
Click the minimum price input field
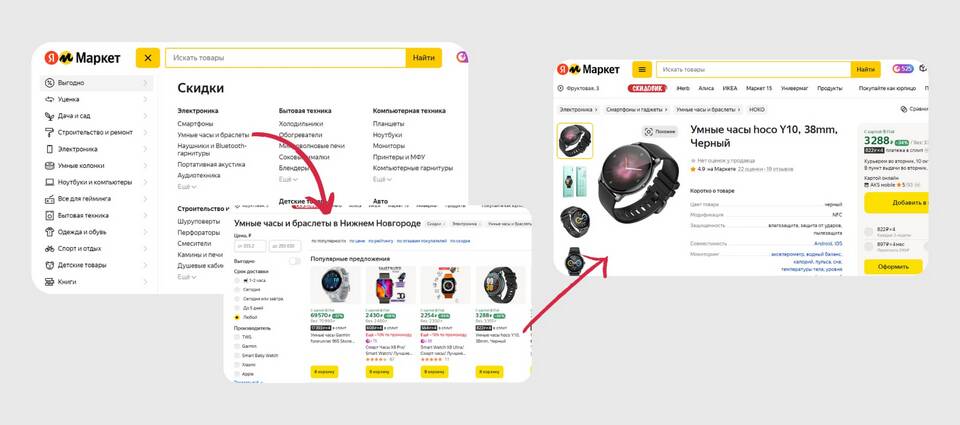pyautogui.click(x=250, y=246)
